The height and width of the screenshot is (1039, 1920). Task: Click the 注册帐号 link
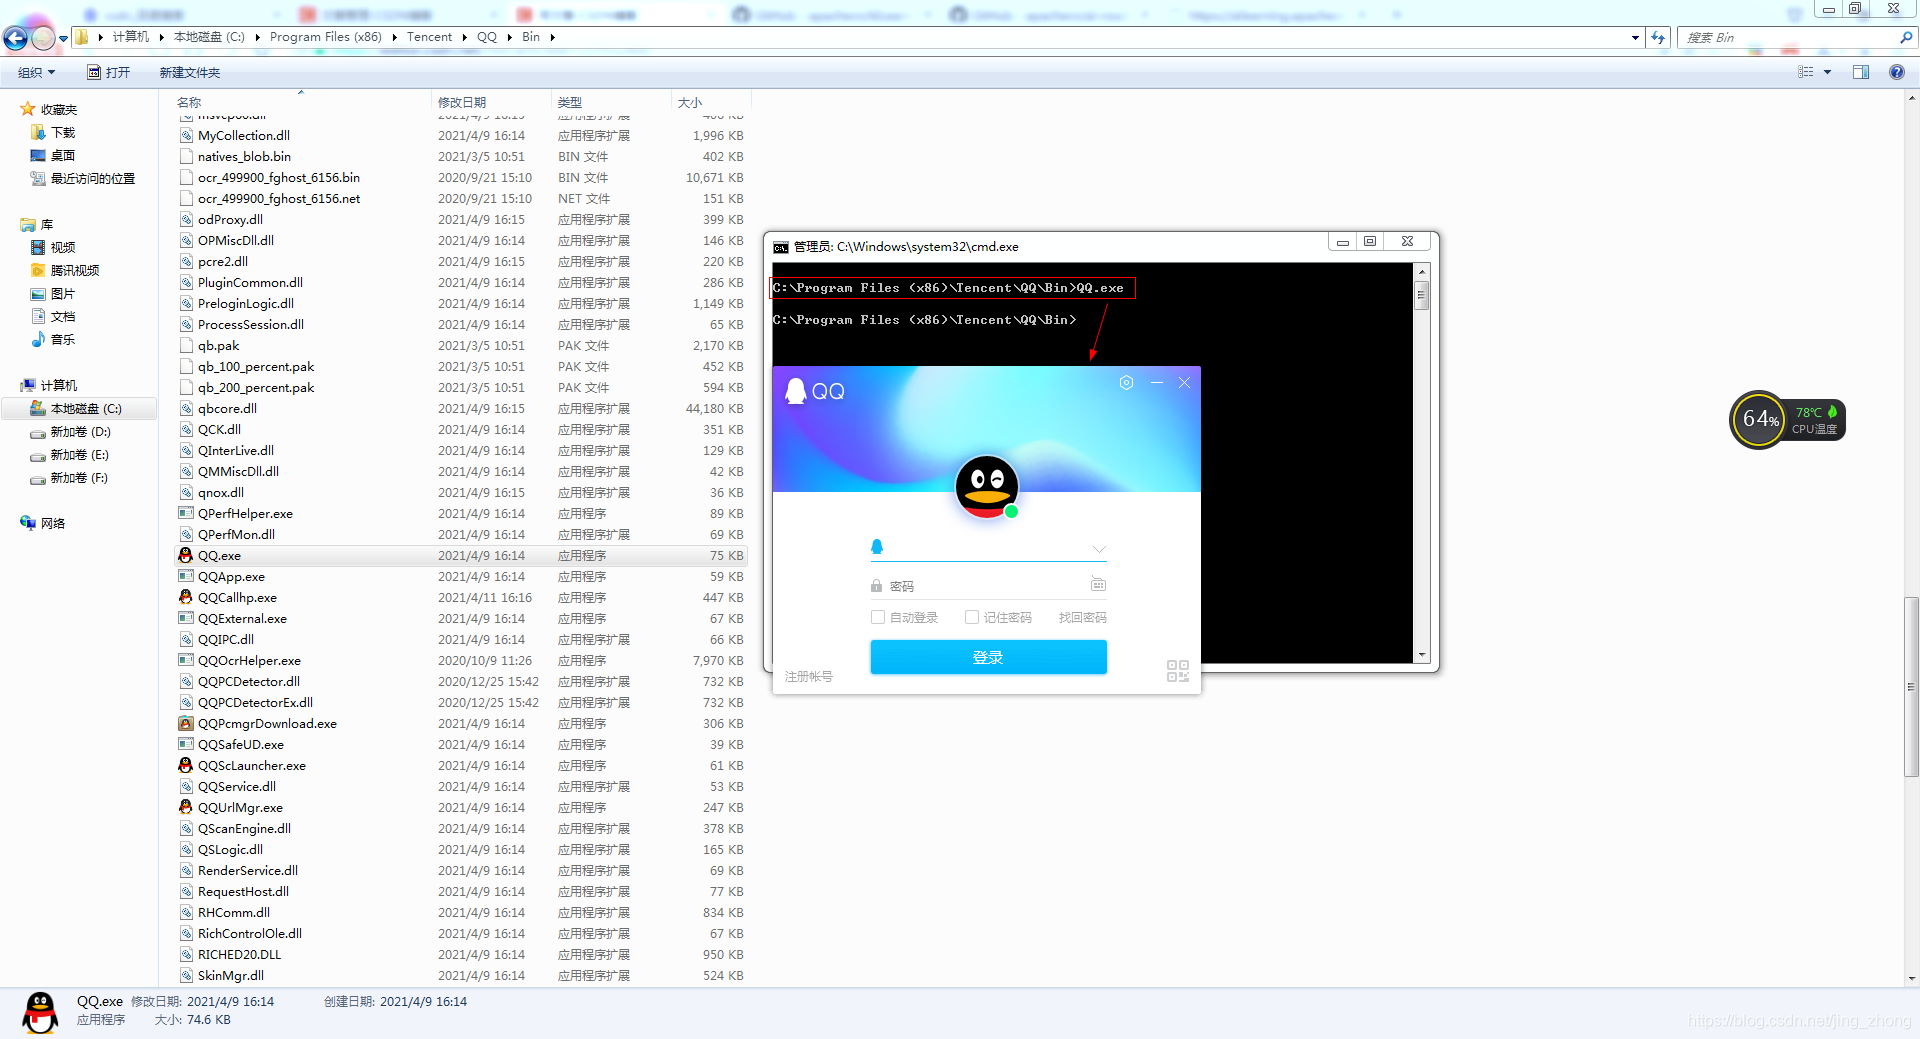tap(809, 677)
